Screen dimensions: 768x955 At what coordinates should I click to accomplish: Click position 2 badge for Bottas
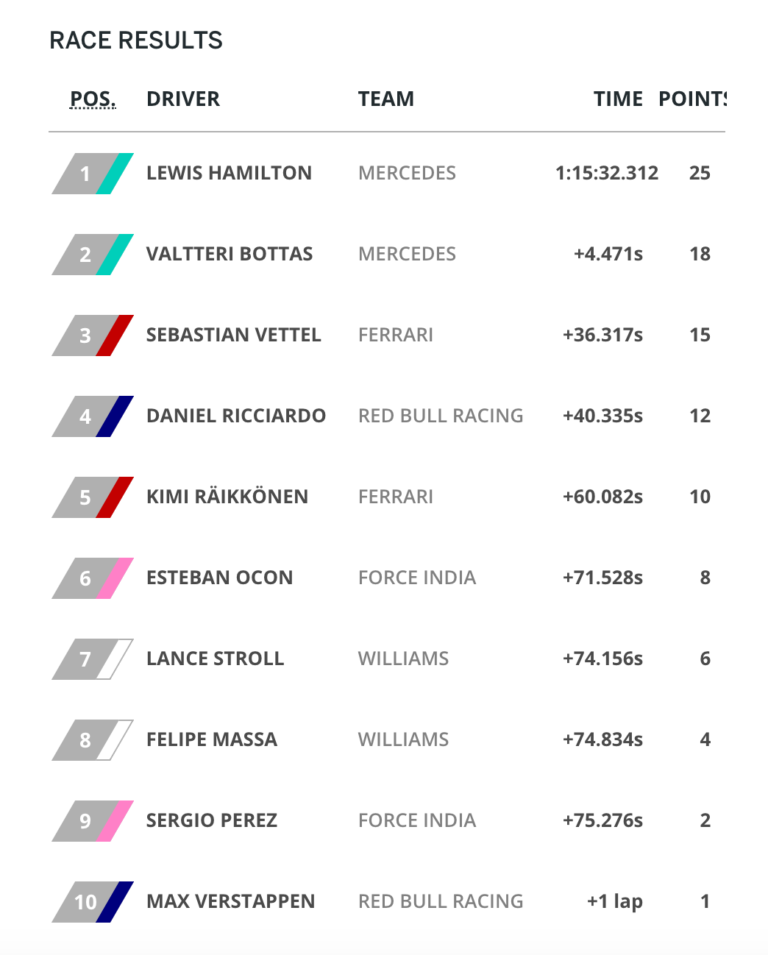tap(93, 255)
